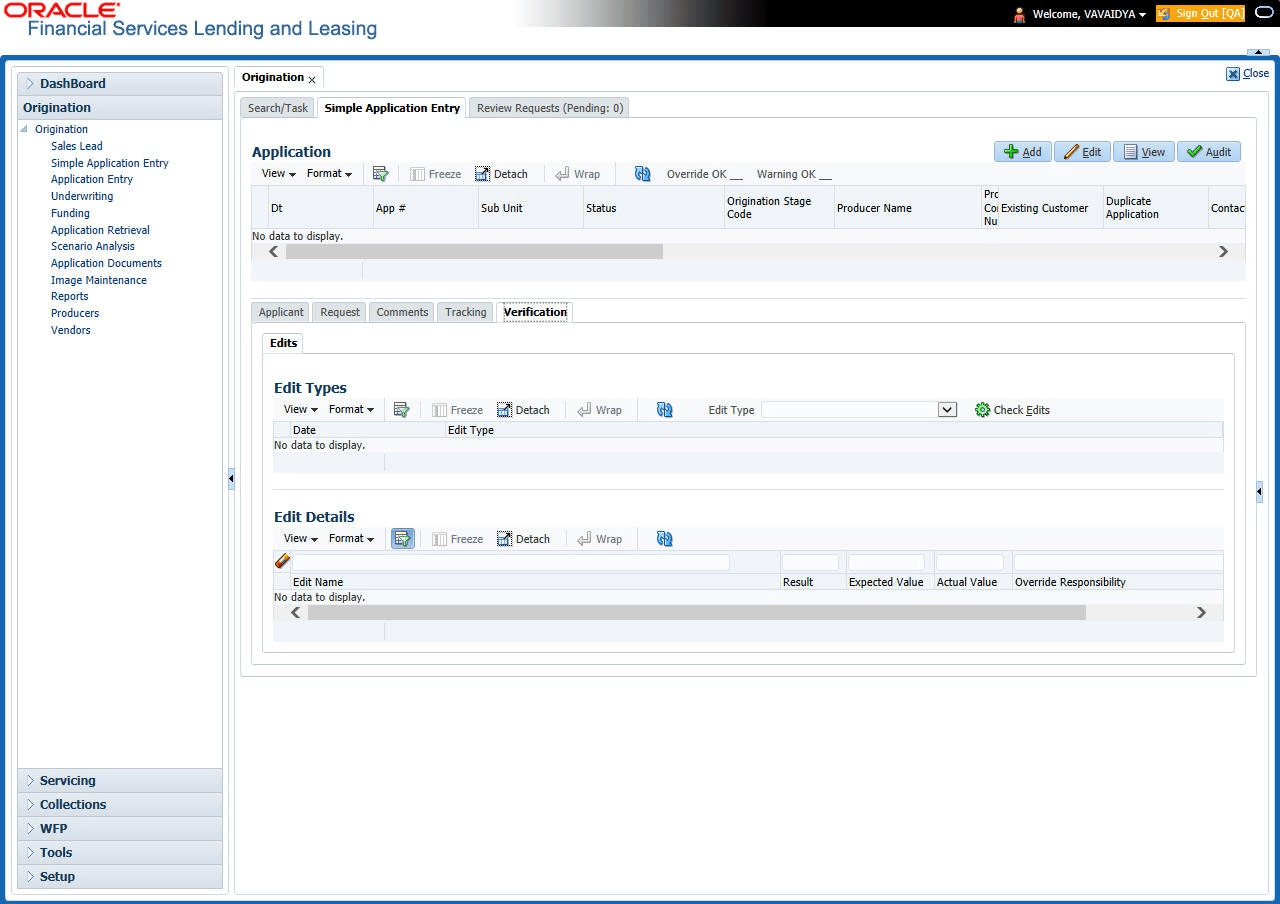
Task: Click the refresh icon in Edit Types toolbar
Action: click(665, 410)
